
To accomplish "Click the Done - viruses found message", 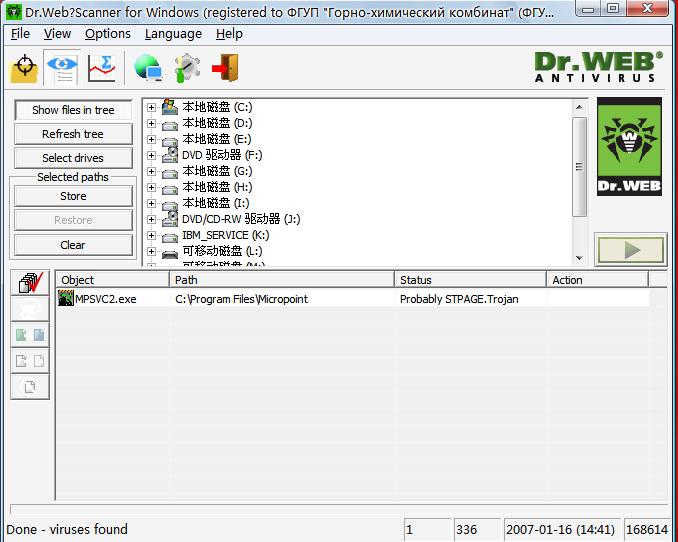I will (67, 529).
